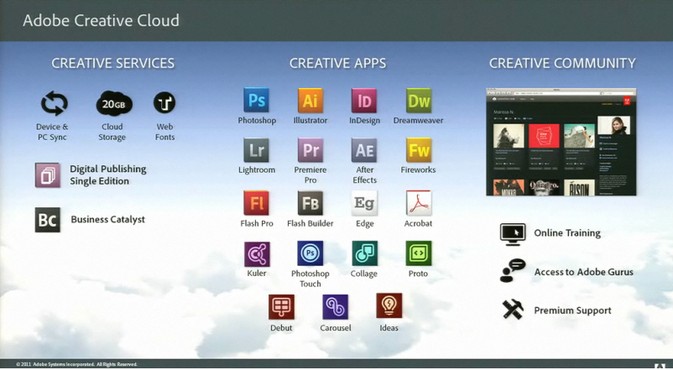Select the Debut app icon
Image resolution: width=673 pixels, height=370 pixels.
pos(282,306)
